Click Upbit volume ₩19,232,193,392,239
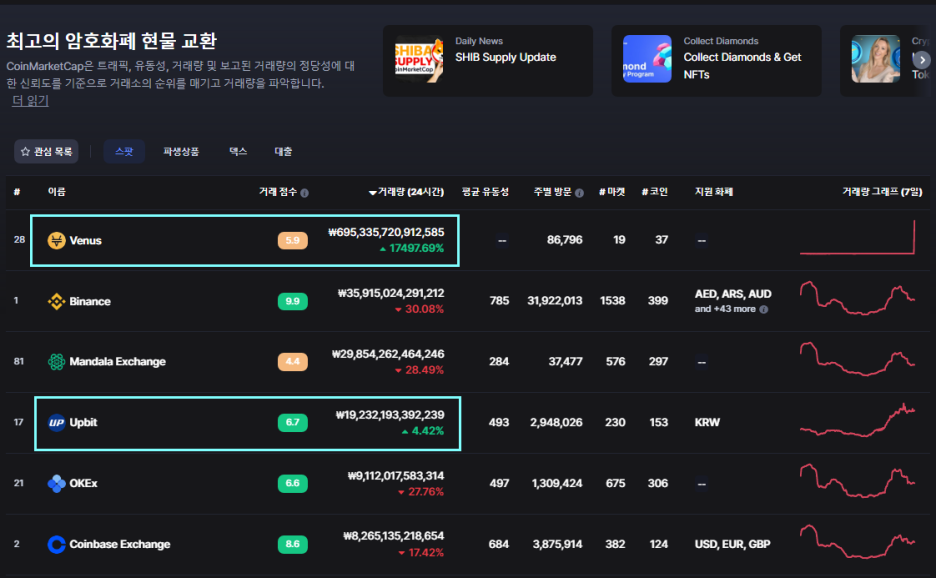 tap(390, 415)
